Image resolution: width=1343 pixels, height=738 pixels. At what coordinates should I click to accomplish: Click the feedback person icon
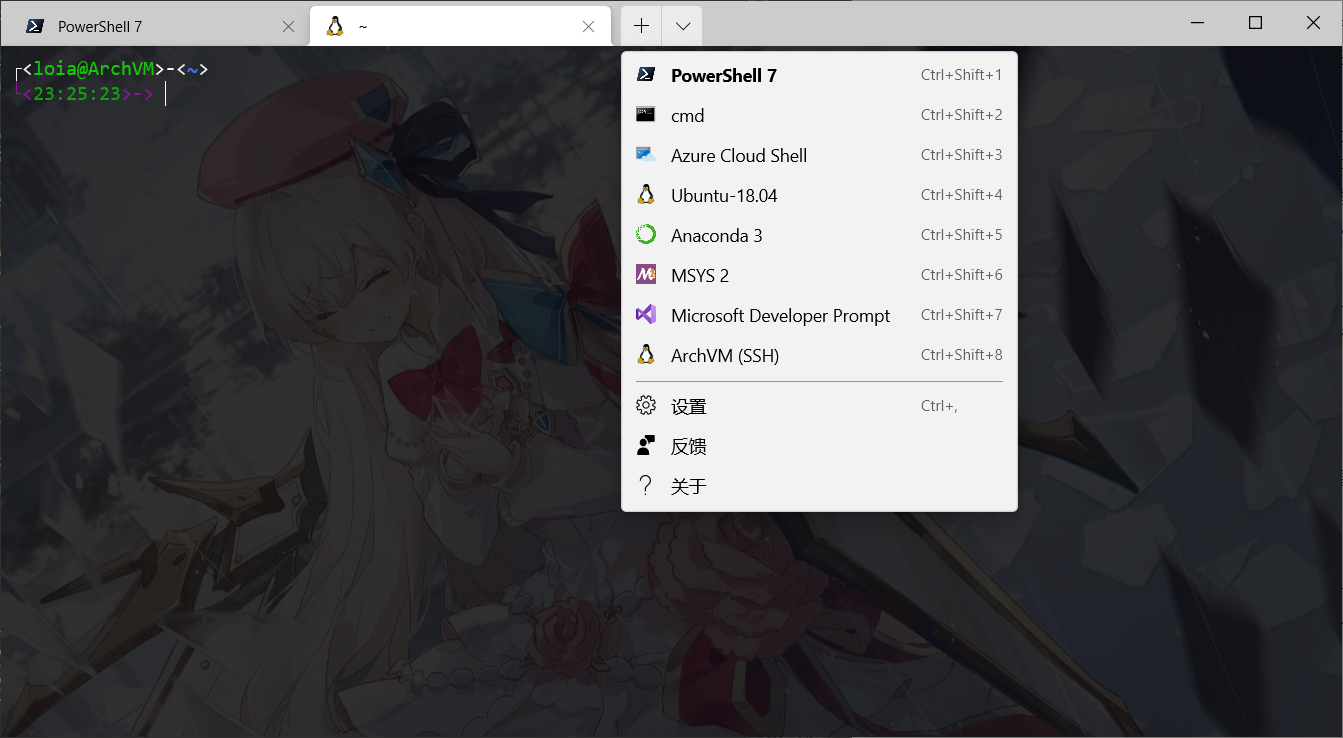[646, 446]
